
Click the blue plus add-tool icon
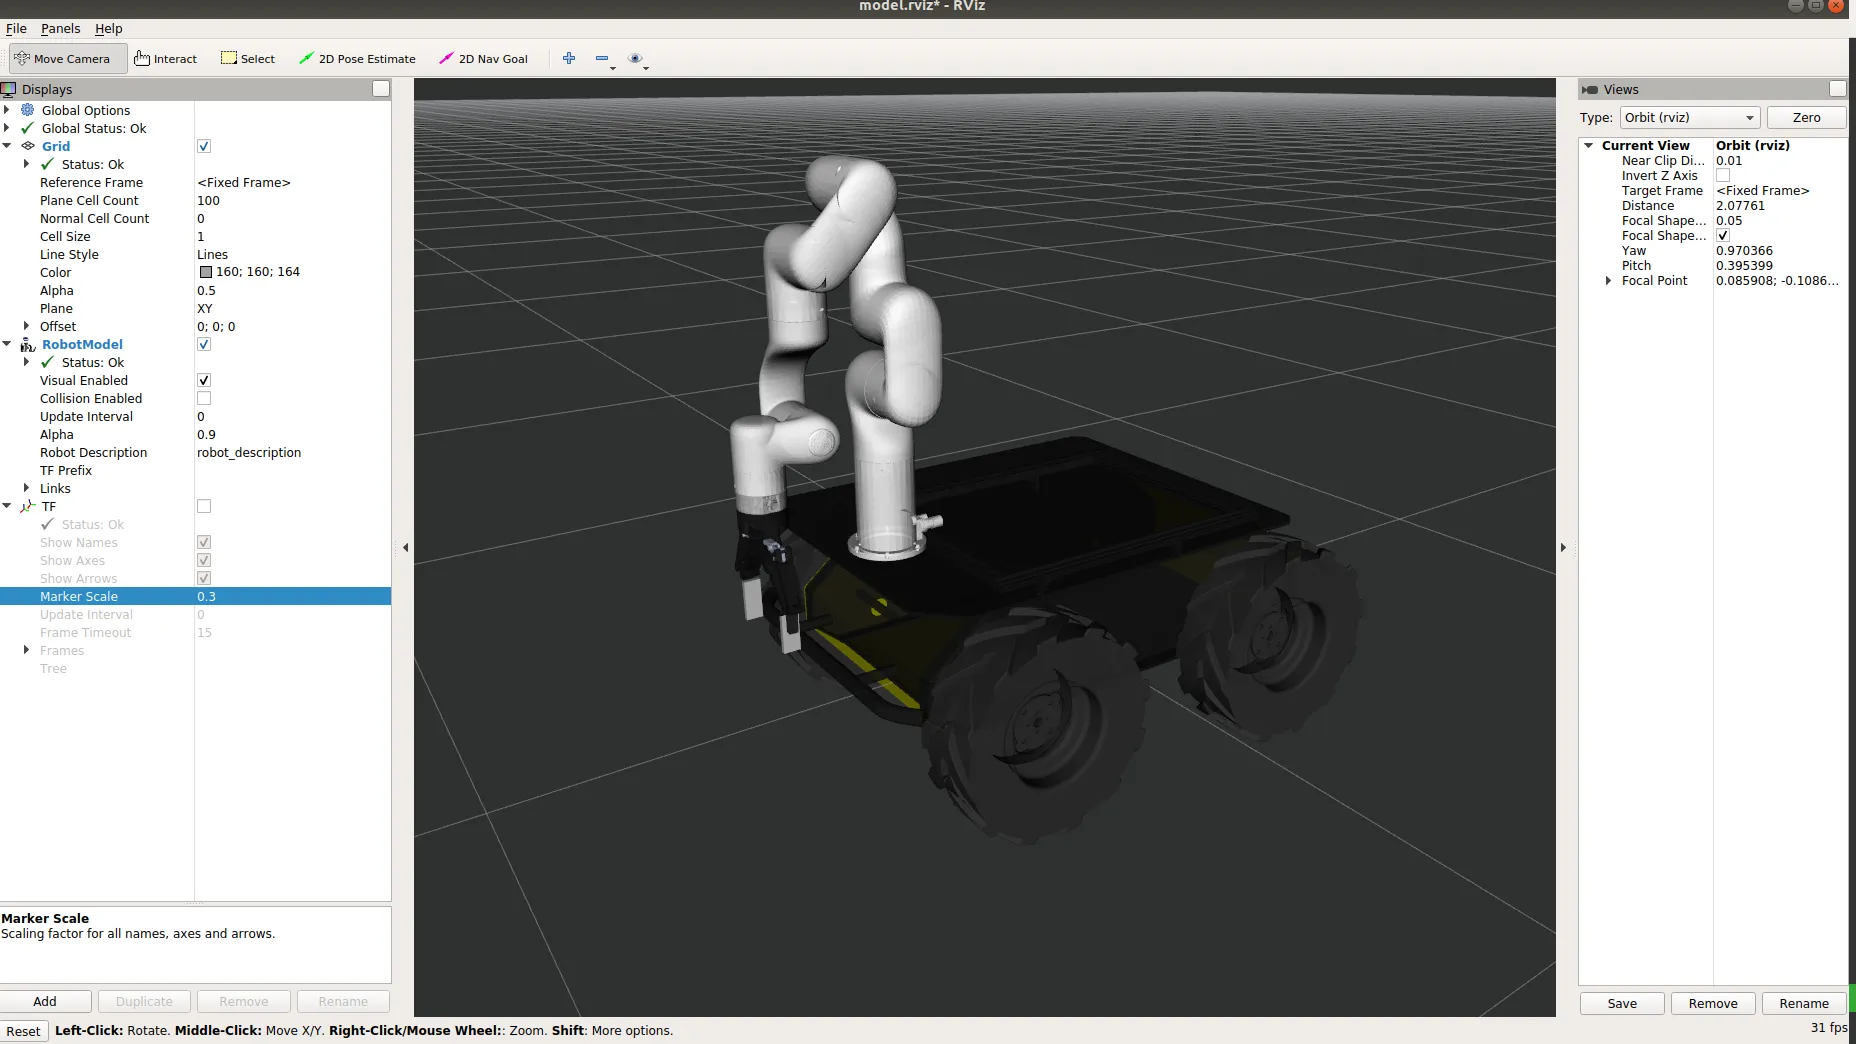(569, 59)
